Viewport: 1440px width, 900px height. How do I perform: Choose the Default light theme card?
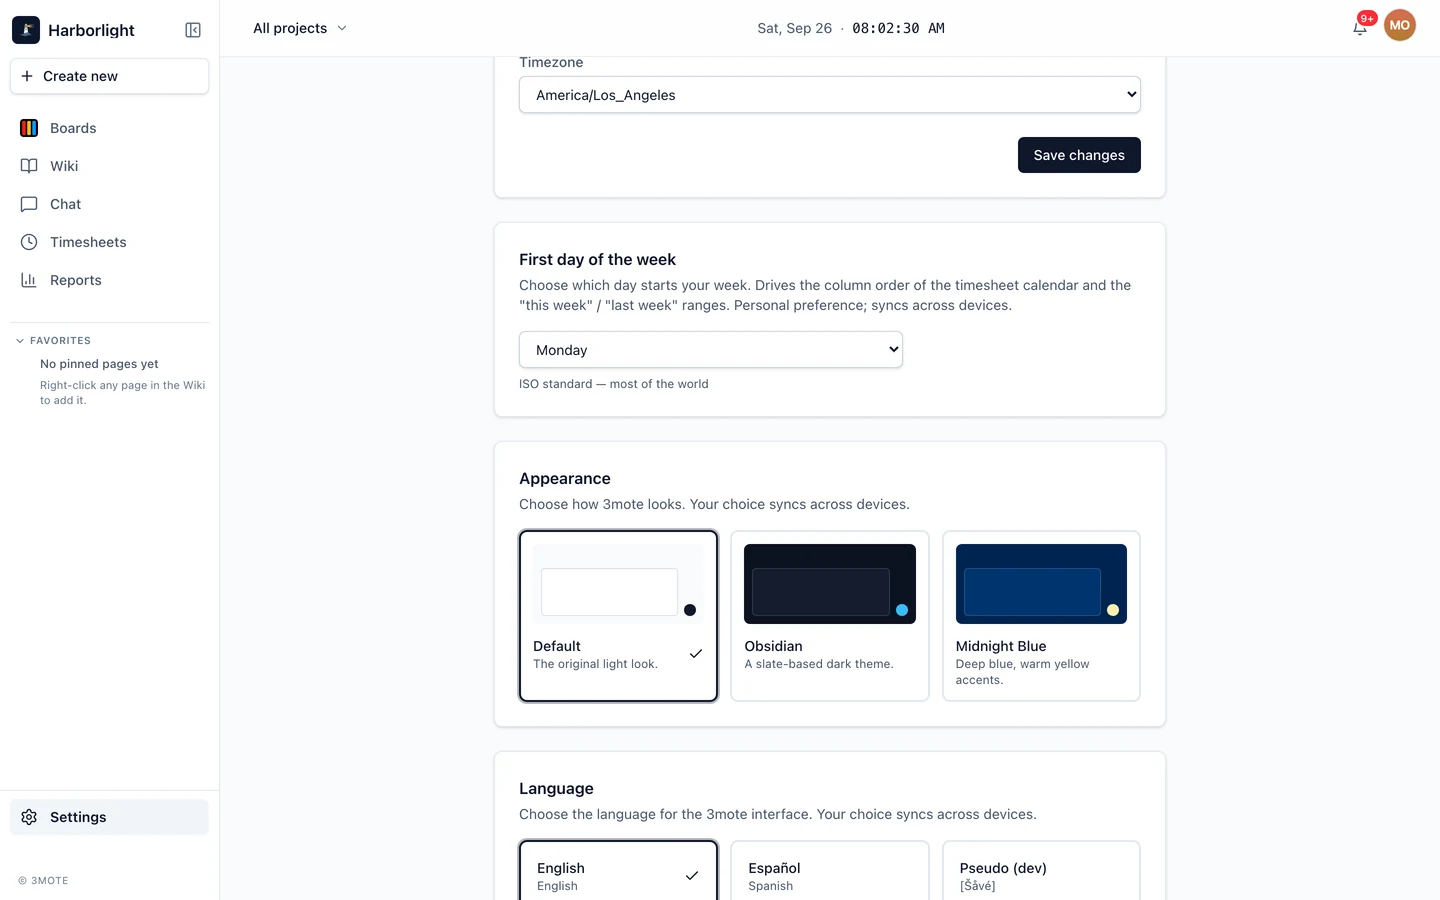pos(618,616)
